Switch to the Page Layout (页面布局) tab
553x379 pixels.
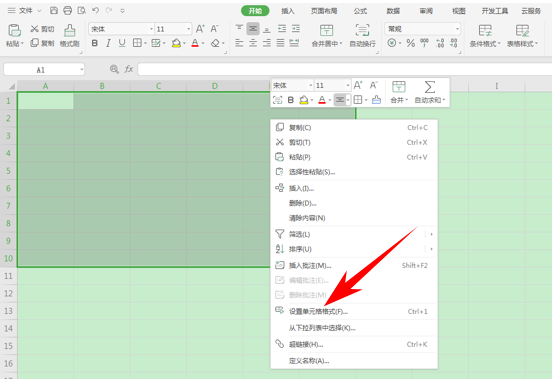coord(324,11)
